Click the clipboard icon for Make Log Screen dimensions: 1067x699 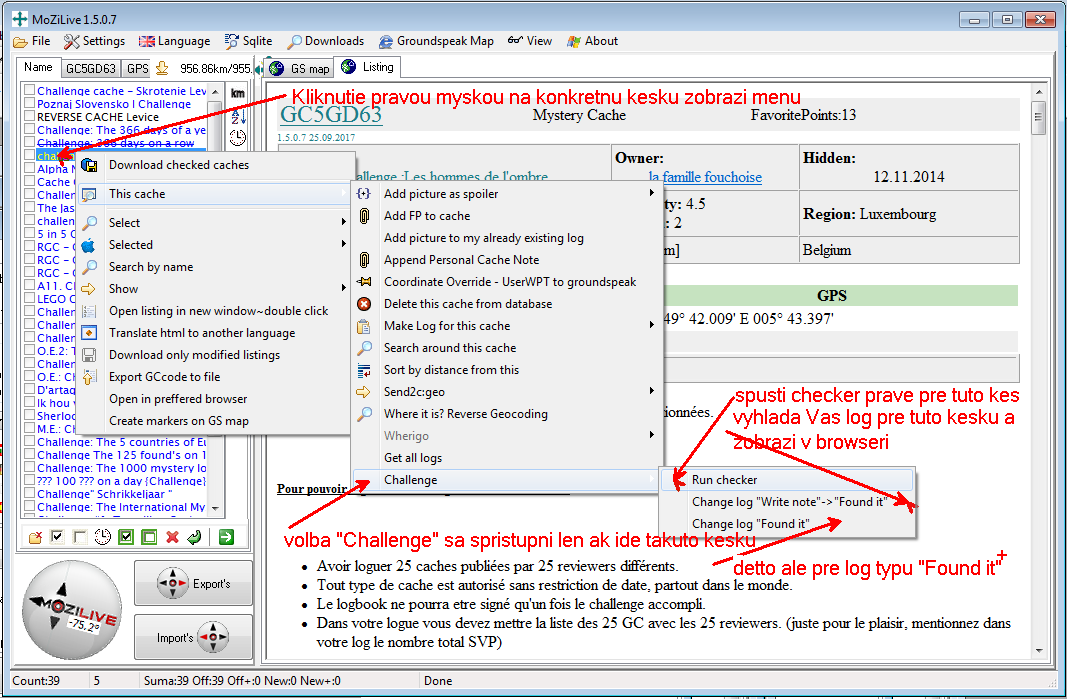(x=364, y=326)
